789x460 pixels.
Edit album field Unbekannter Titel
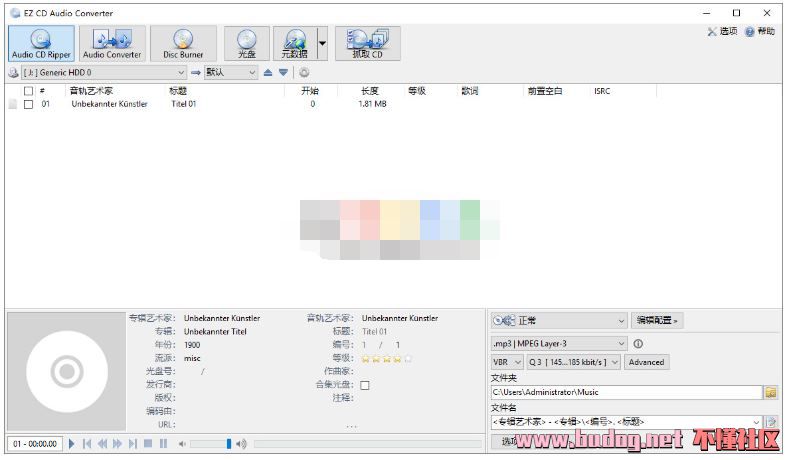[x=215, y=332]
